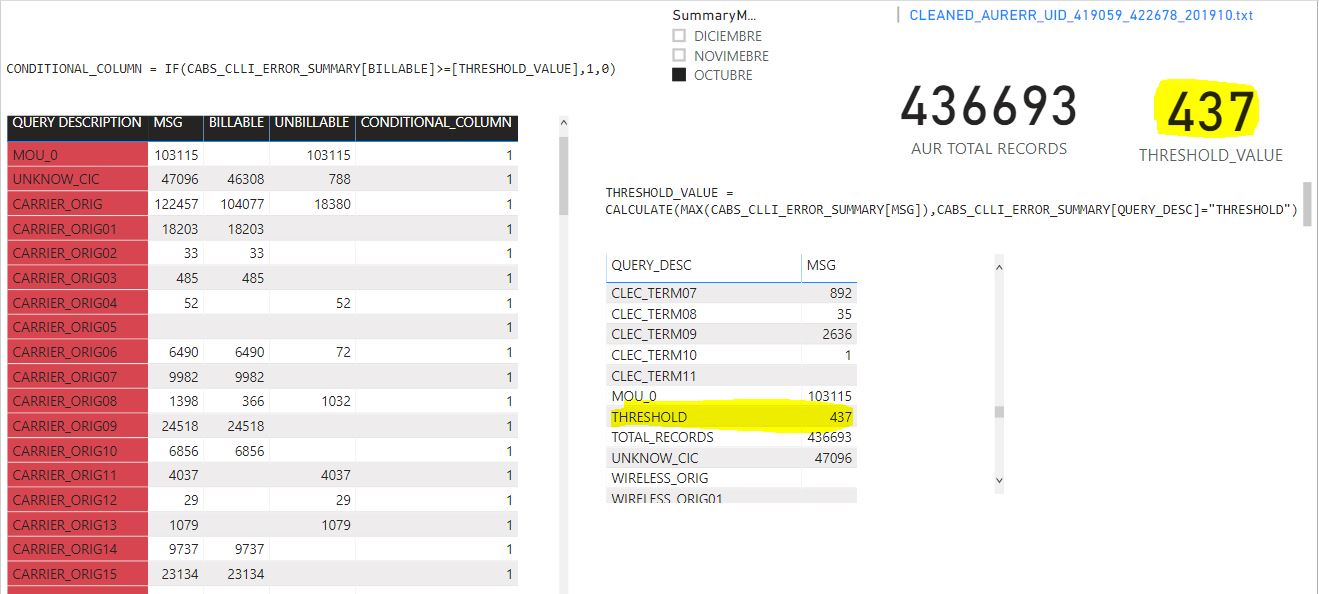Select the TOTAL_RECORDS row label
Image resolution: width=1319 pixels, height=594 pixels.
point(662,437)
